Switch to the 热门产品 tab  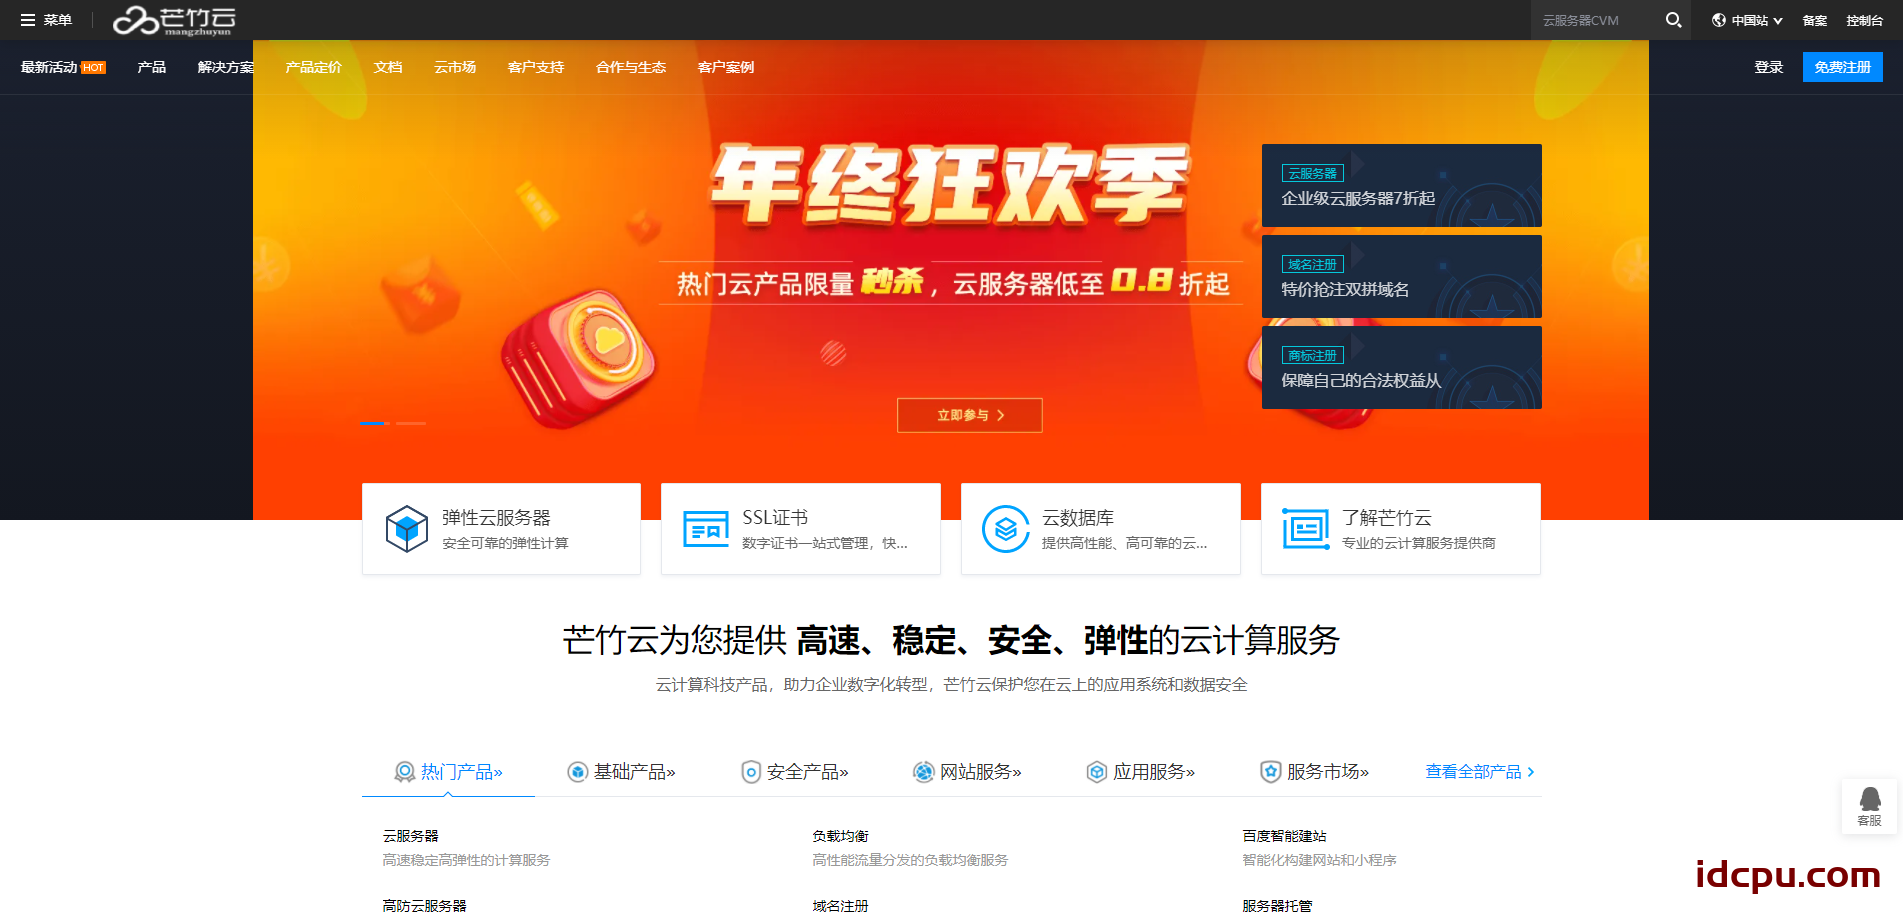(448, 772)
